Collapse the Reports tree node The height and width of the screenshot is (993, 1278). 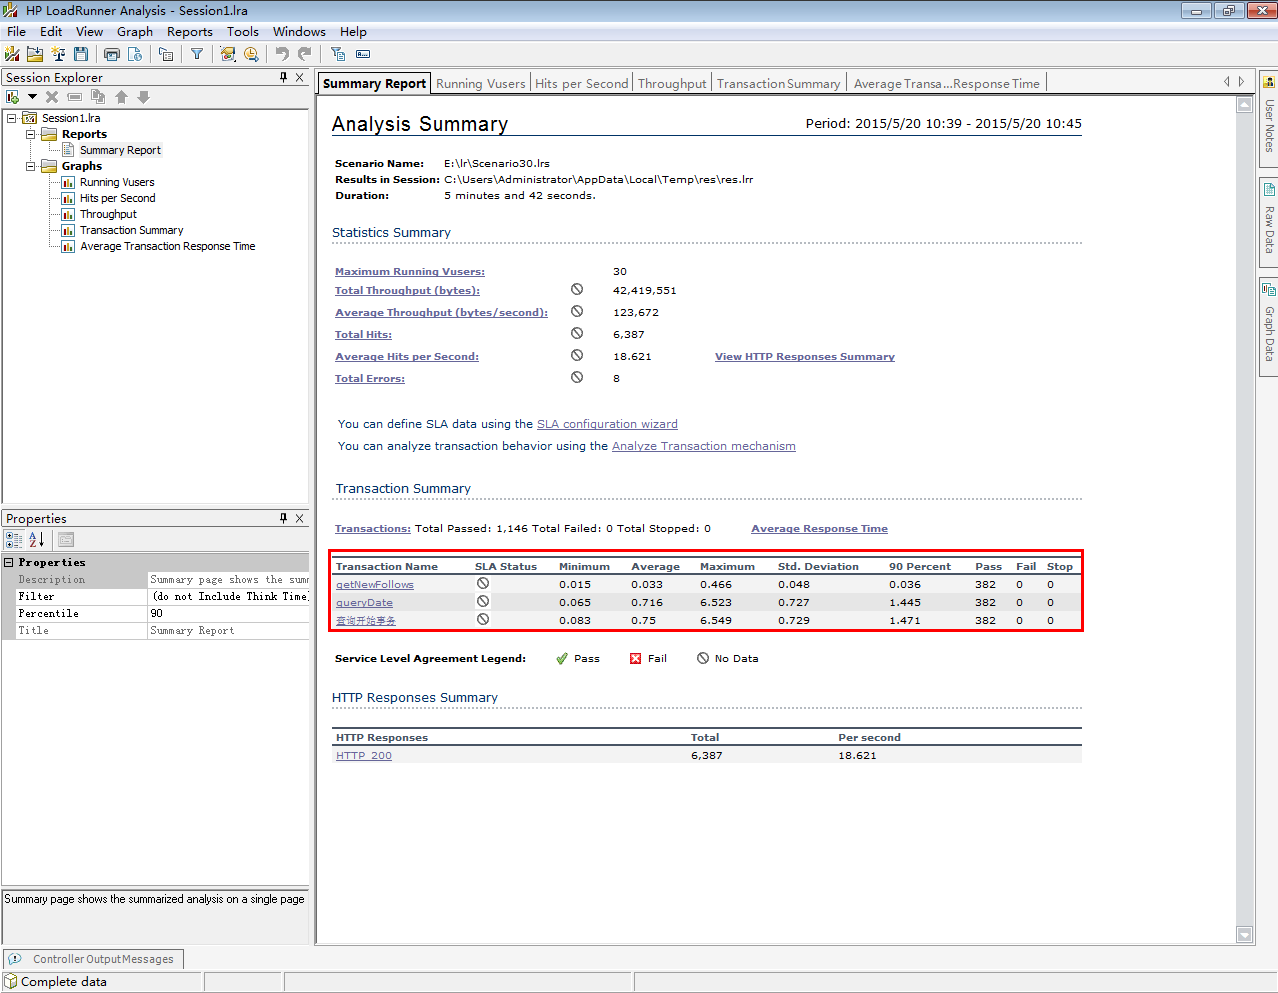30,134
